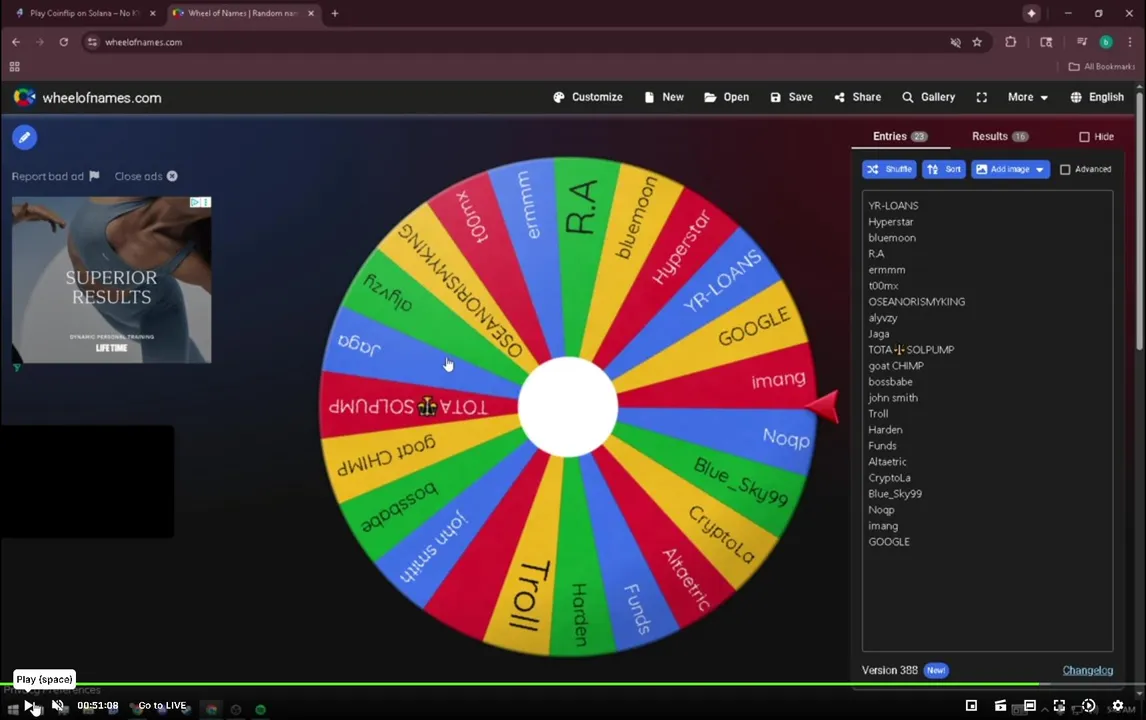Play the video stream
Image resolution: width=1146 pixels, height=720 pixels.
(29, 705)
